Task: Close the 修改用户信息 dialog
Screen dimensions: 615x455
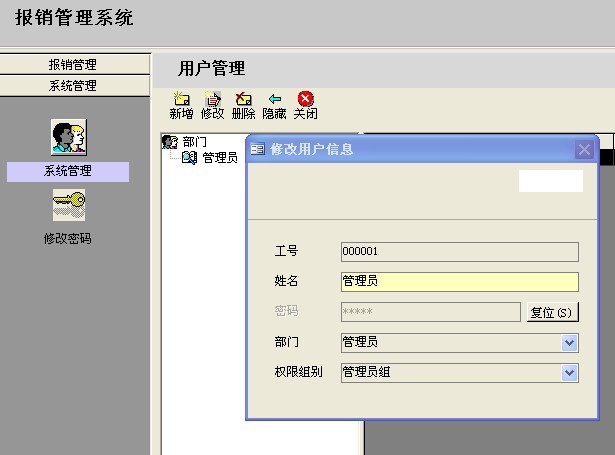Action: (584, 149)
